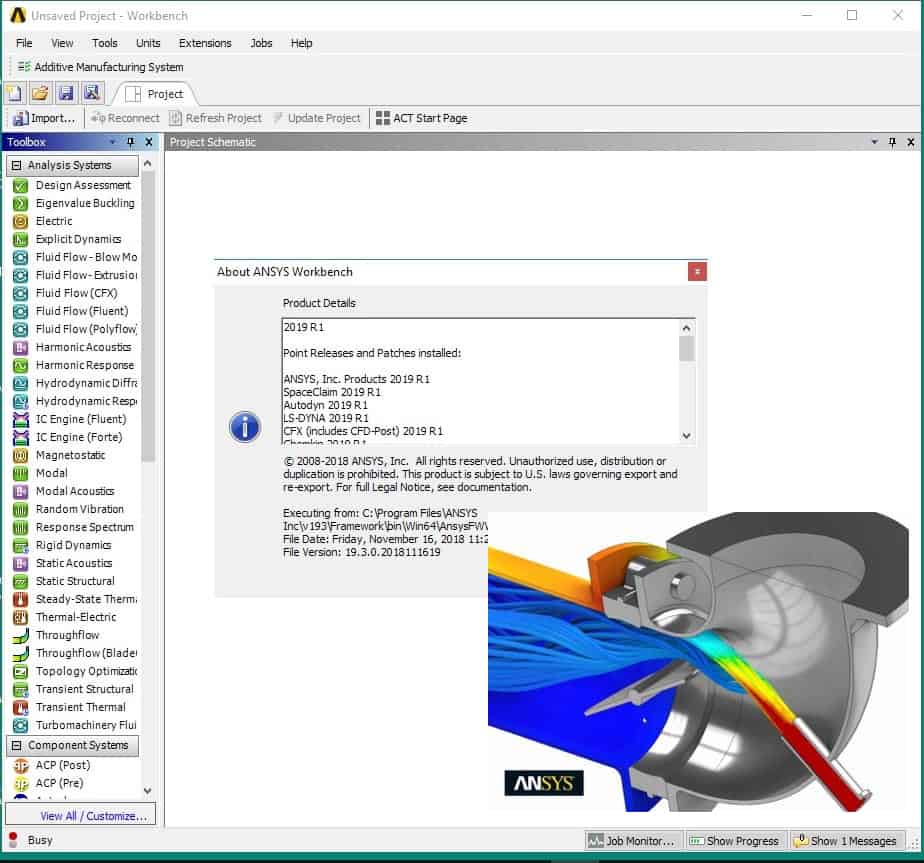Open the Help menu
This screenshot has width=924, height=863.
301,43
